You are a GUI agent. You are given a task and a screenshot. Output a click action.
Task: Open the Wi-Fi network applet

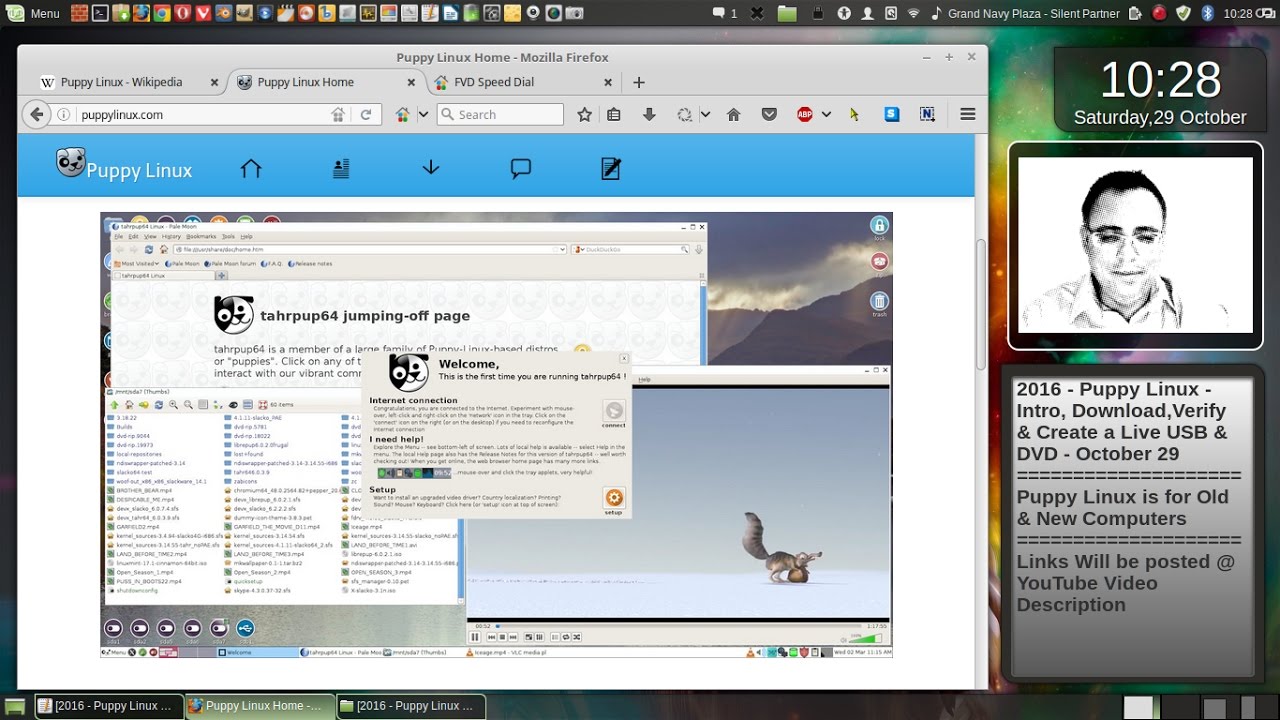913,13
